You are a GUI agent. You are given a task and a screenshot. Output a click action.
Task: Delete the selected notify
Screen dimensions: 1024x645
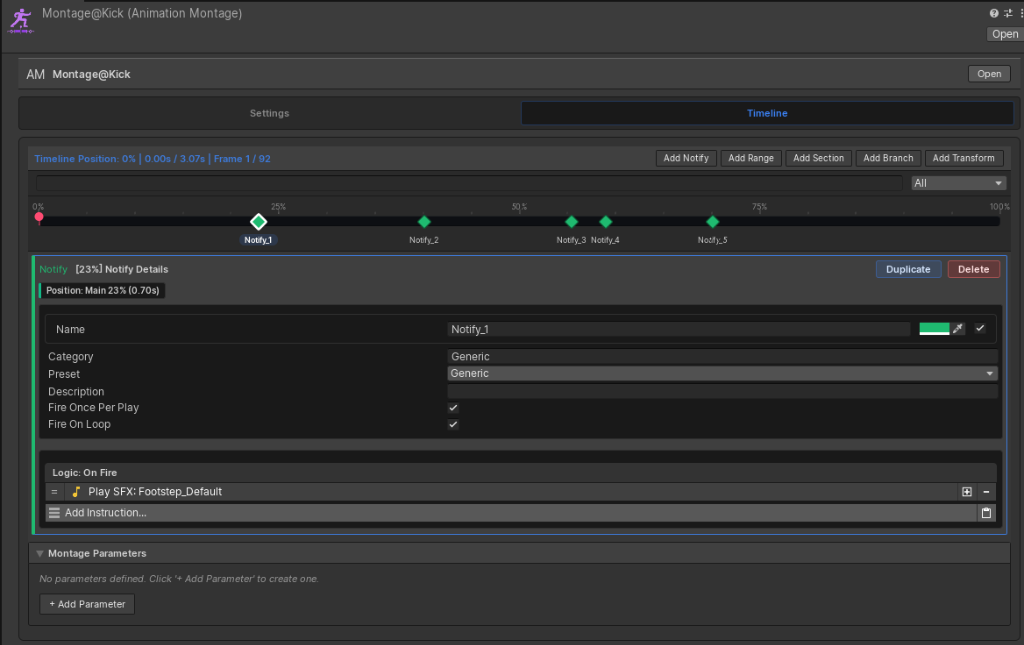973,269
